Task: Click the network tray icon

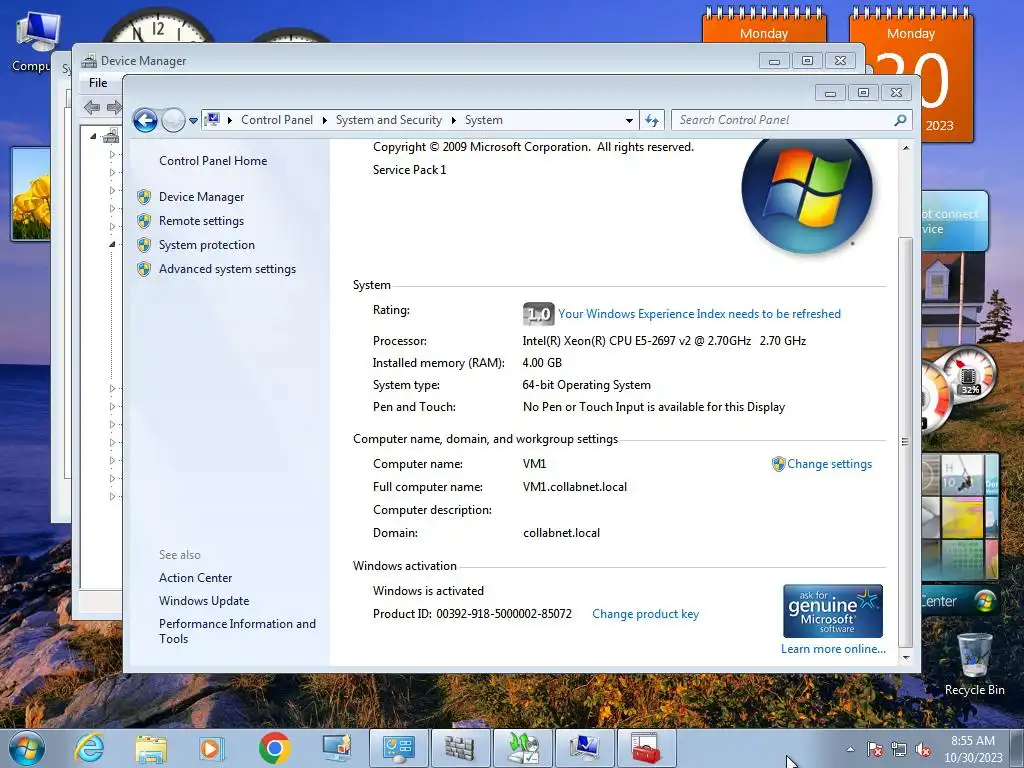Action: click(x=899, y=749)
